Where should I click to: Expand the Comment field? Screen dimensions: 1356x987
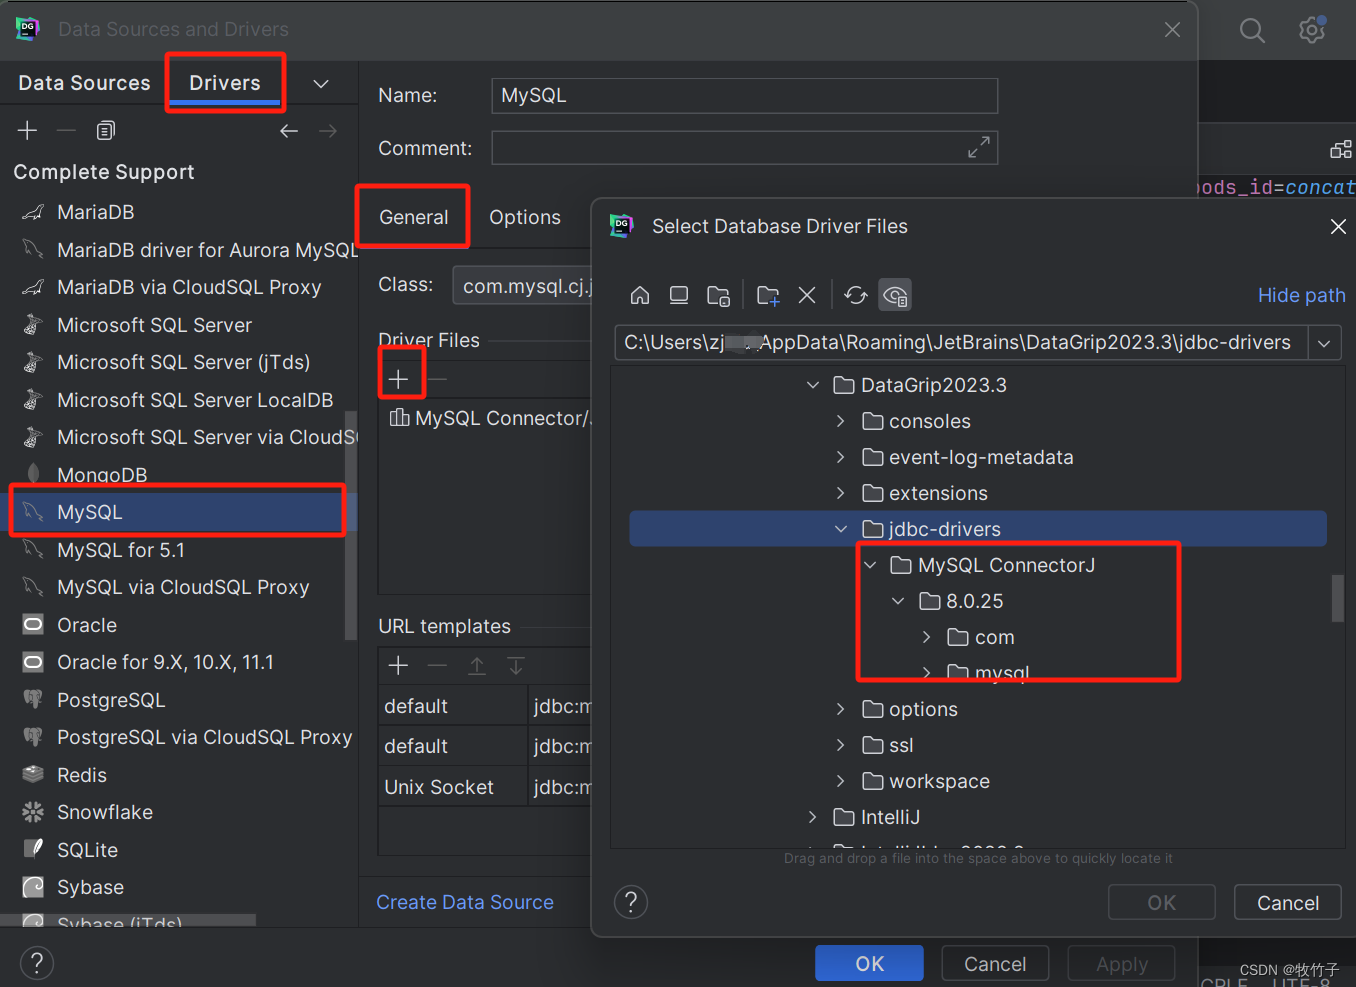coord(979,147)
